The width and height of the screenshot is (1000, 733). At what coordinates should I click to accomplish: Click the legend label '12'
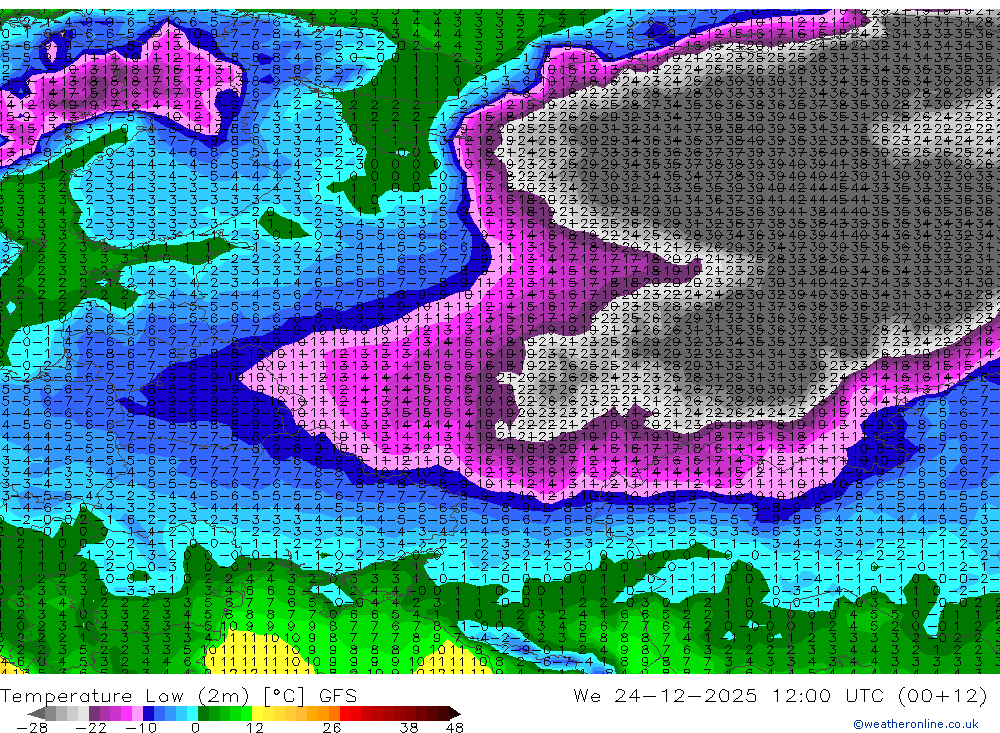[255, 728]
